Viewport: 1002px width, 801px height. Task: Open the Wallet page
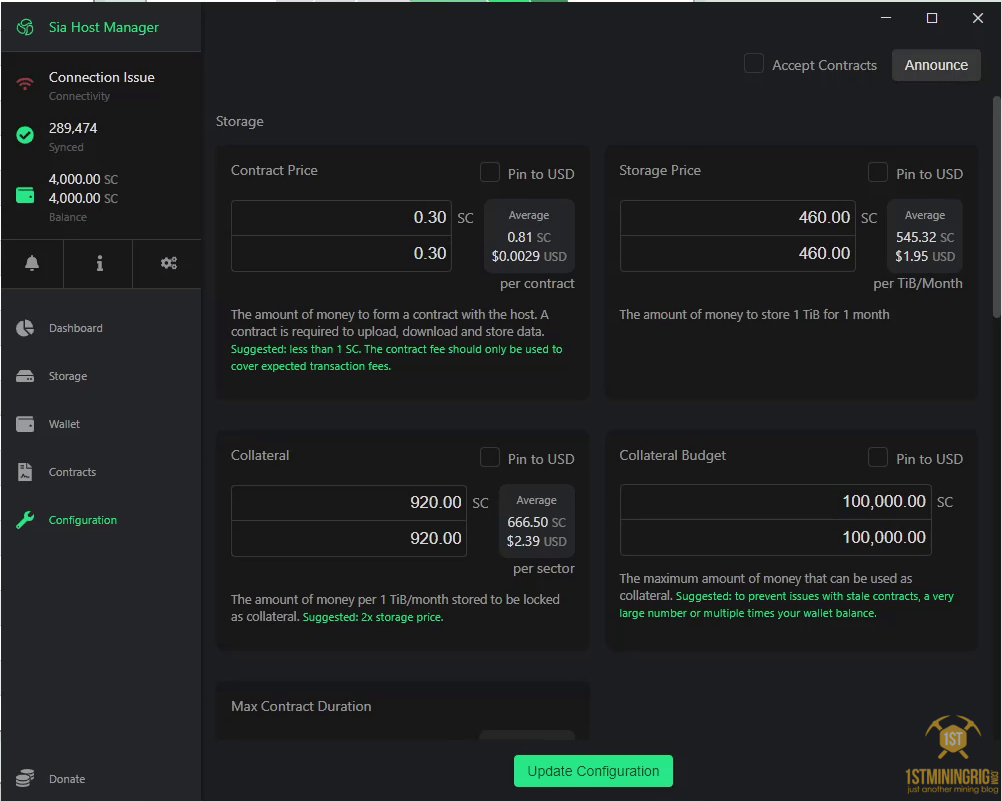click(x=65, y=424)
